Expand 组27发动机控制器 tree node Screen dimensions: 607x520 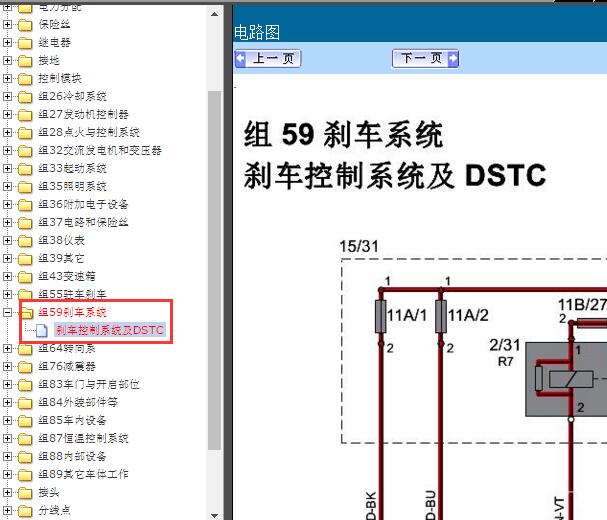7,114
